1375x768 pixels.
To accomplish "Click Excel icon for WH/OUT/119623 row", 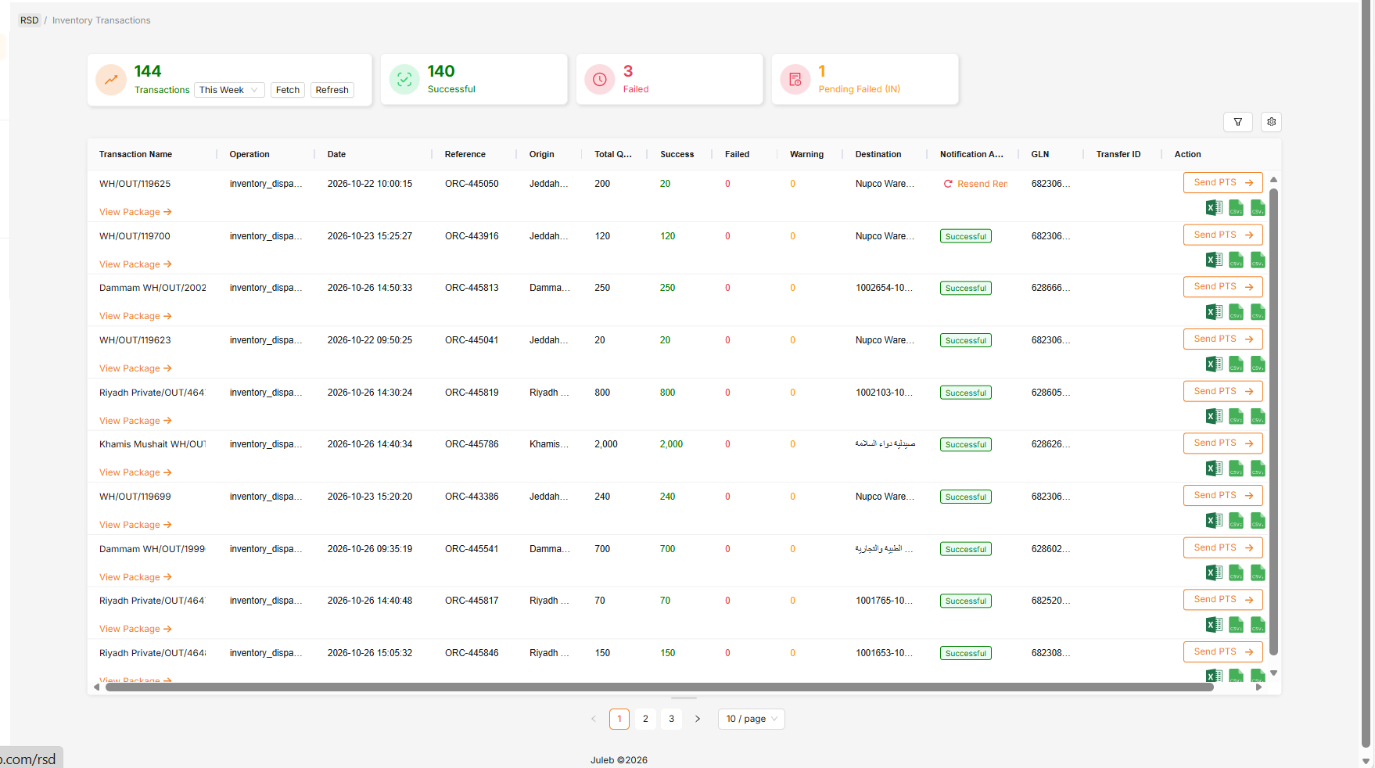I will [x=1213, y=364].
